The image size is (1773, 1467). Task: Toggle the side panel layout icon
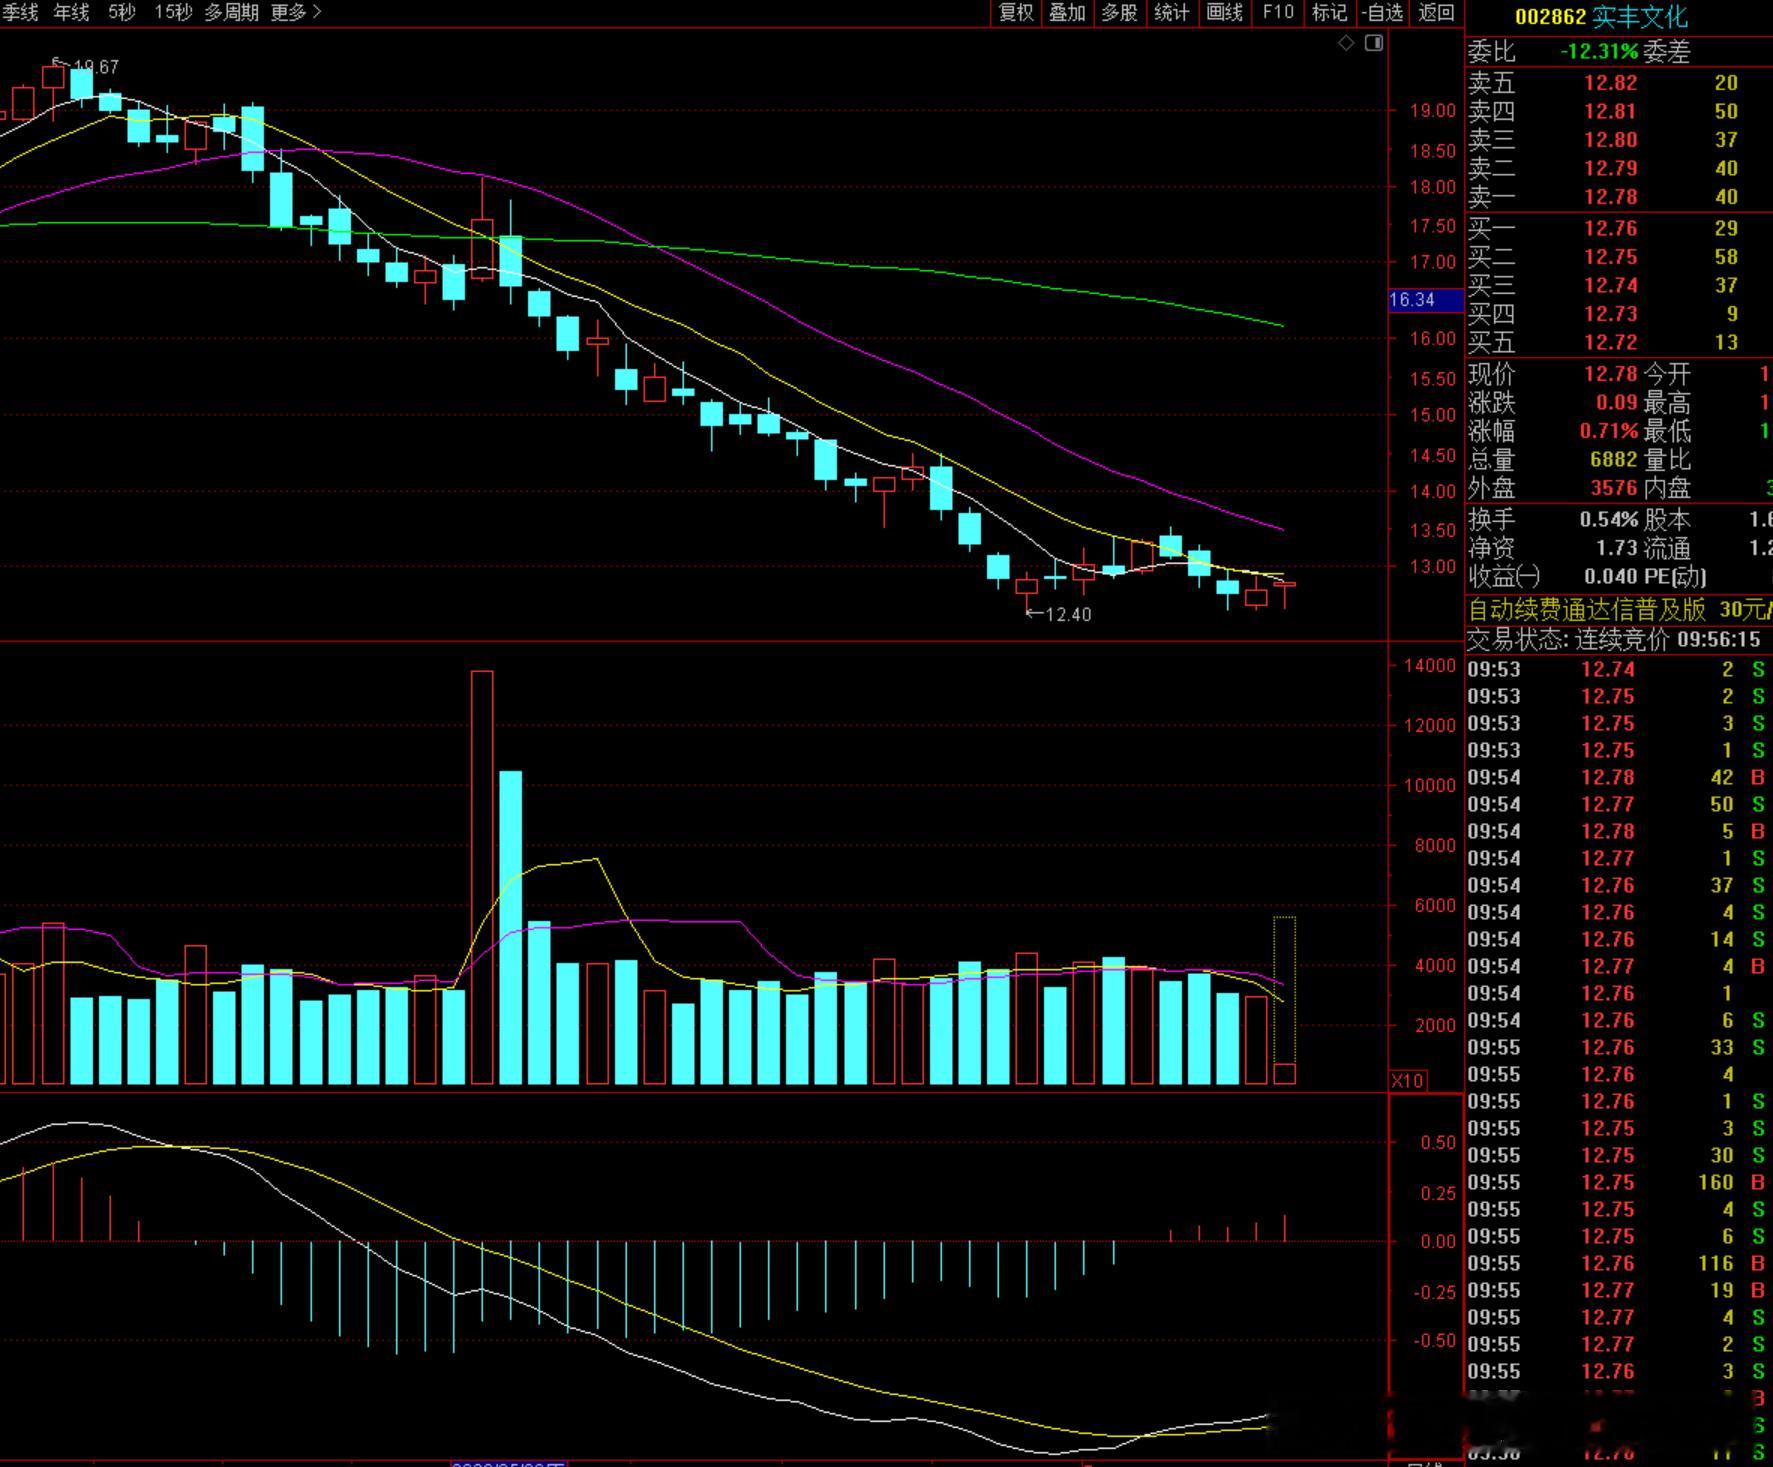(x=1374, y=43)
